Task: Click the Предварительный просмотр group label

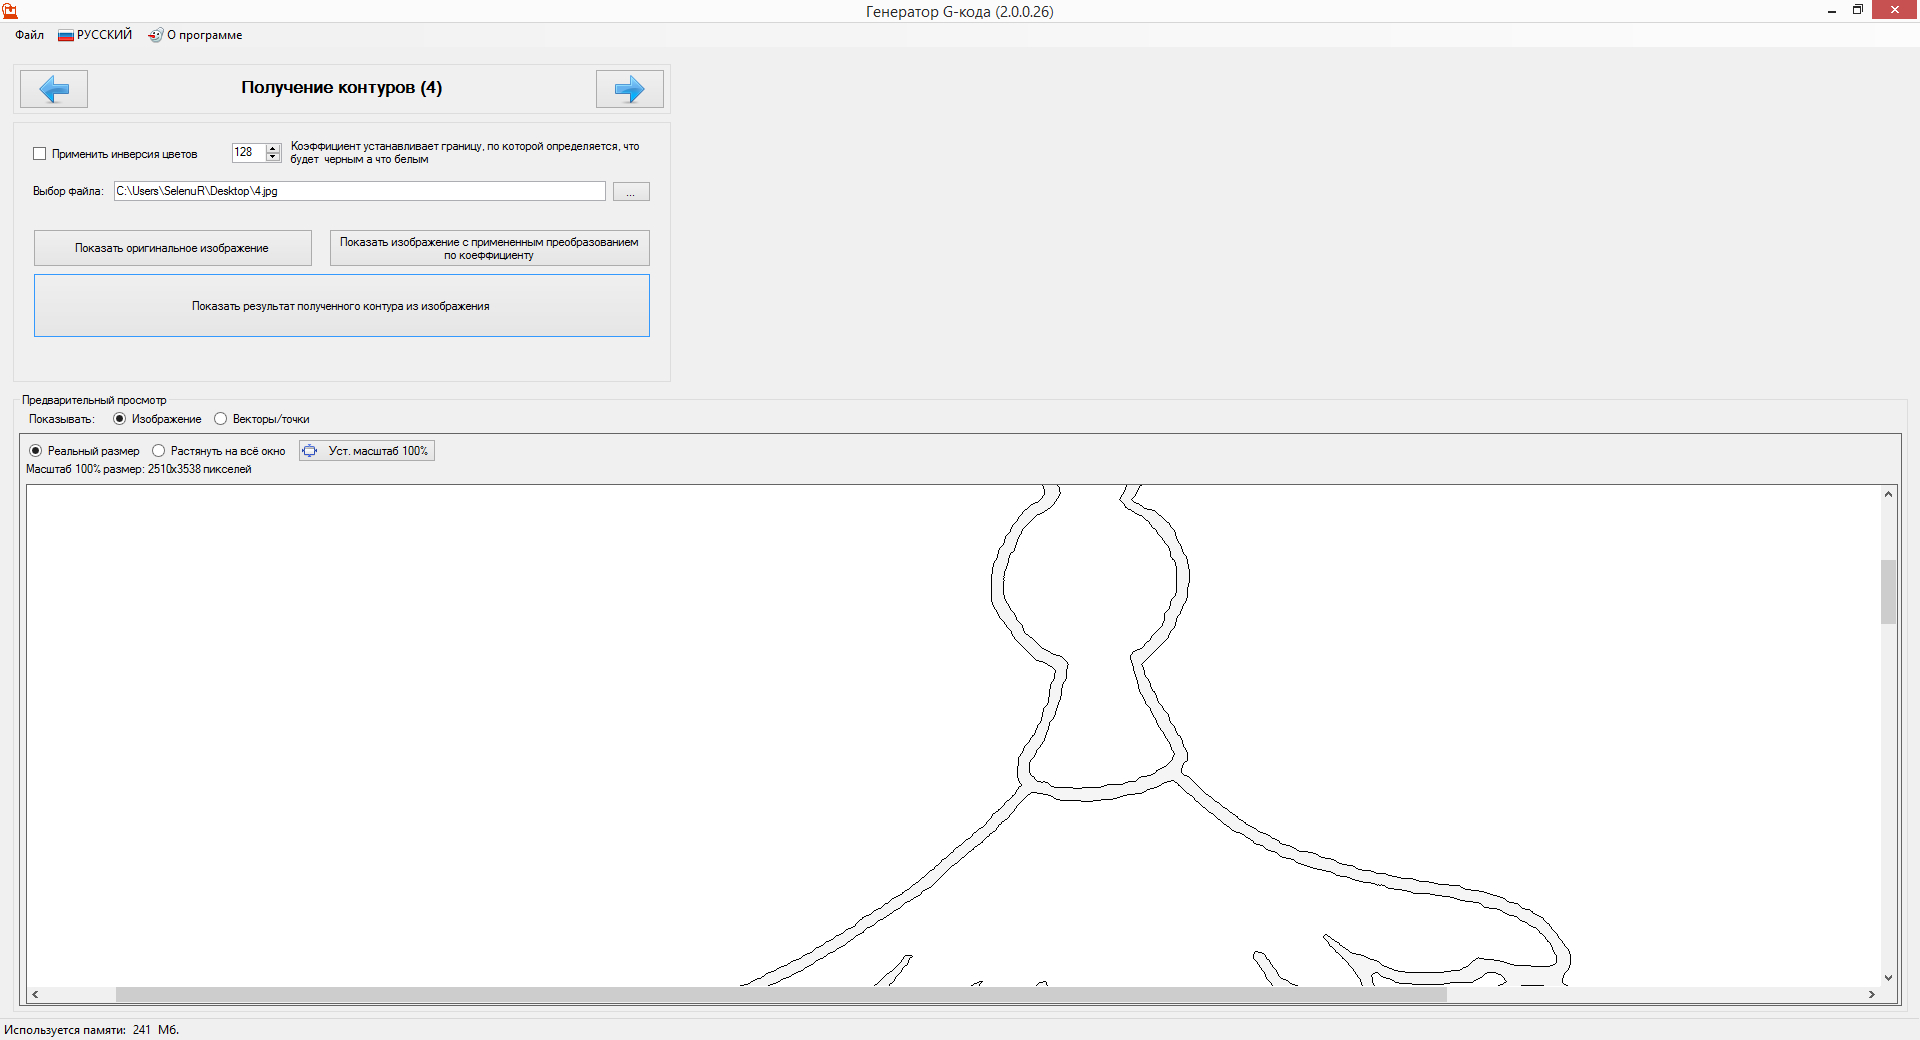Action: click(95, 400)
